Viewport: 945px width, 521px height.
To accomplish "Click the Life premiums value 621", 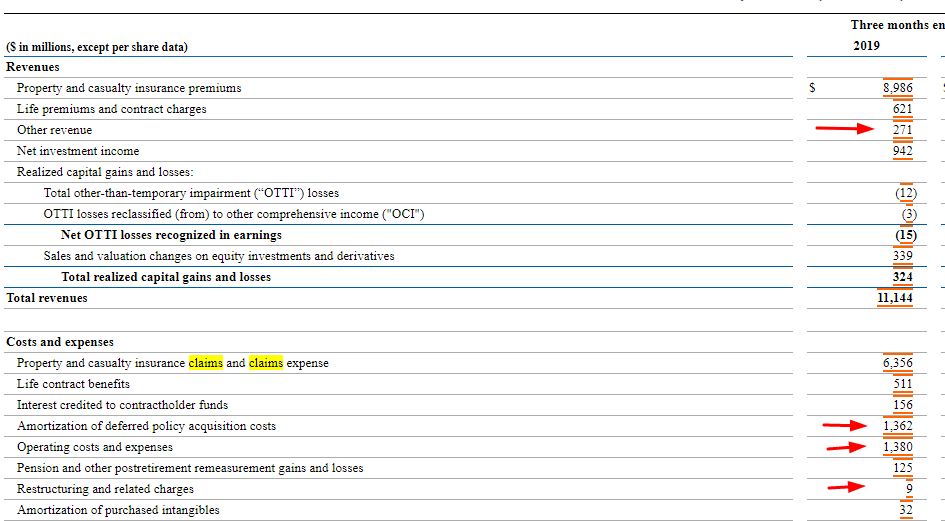I will coord(902,109).
